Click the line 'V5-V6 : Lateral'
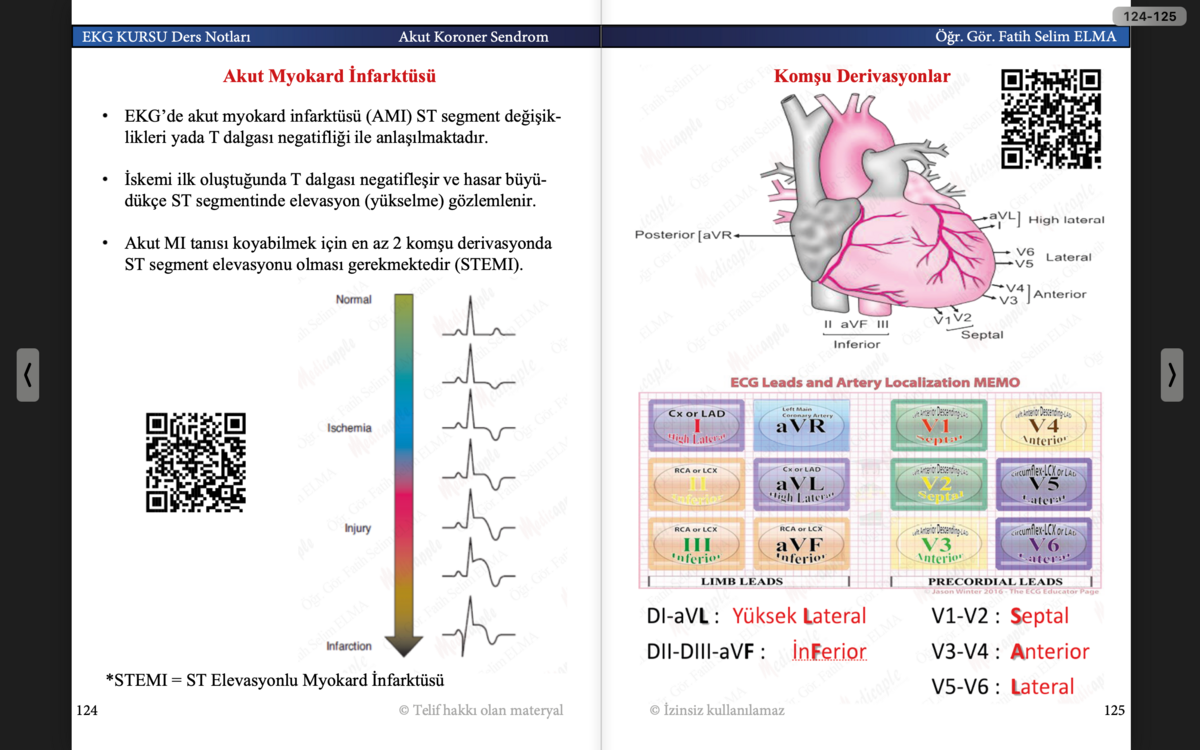 pyautogui.click(x=1003, y=686)
